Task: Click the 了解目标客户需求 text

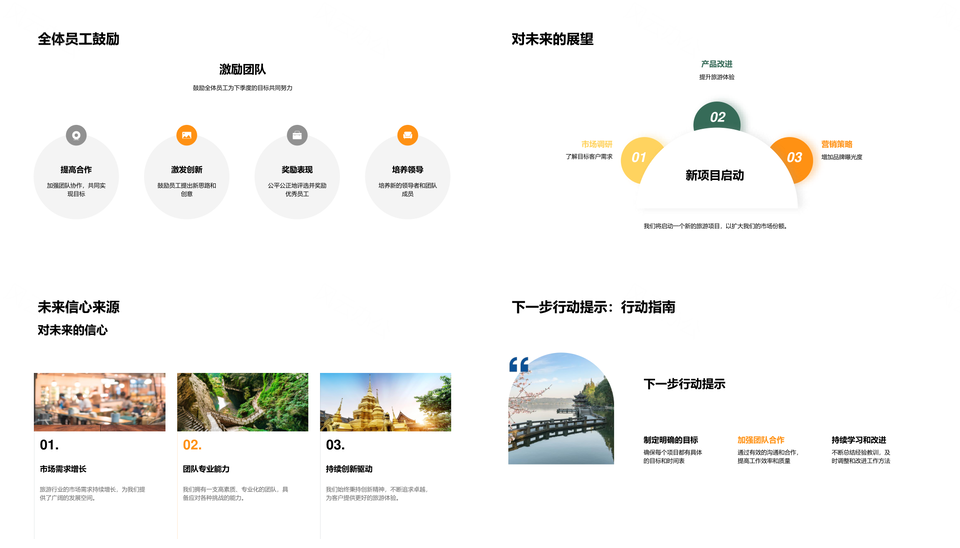Action: coord(589,157)
